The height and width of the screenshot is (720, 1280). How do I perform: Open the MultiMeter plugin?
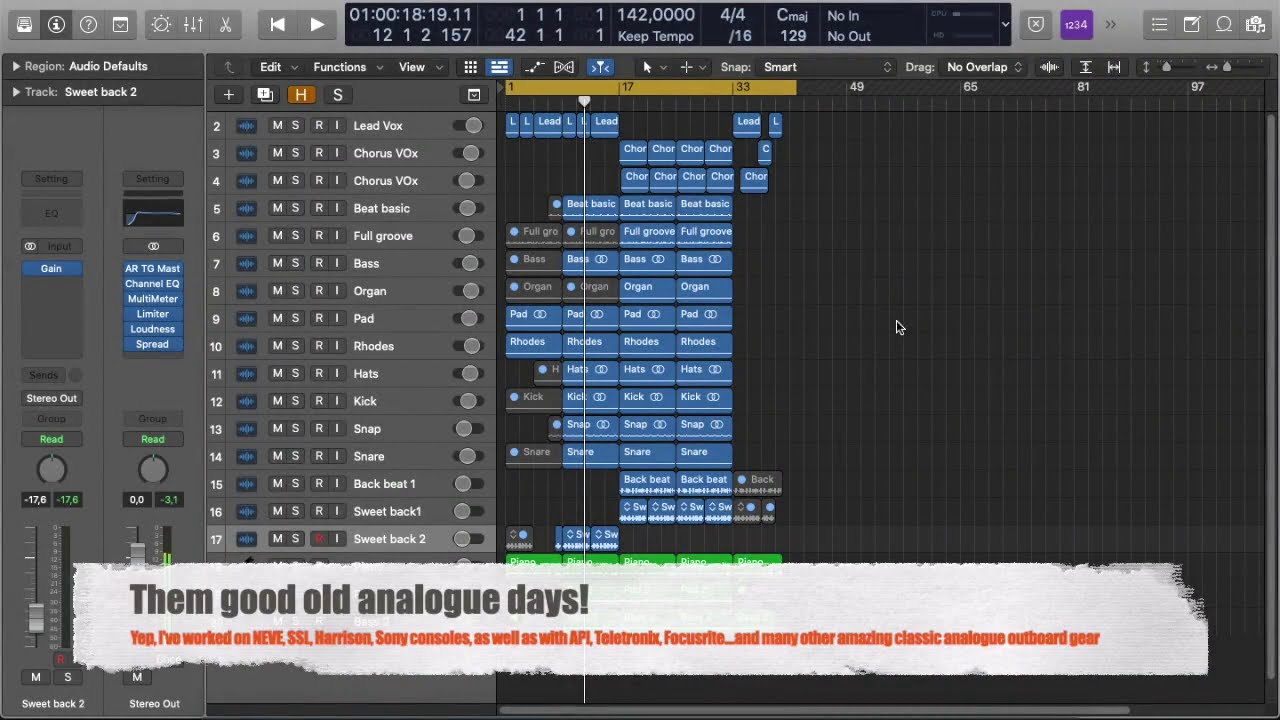[x=152, y=299]
